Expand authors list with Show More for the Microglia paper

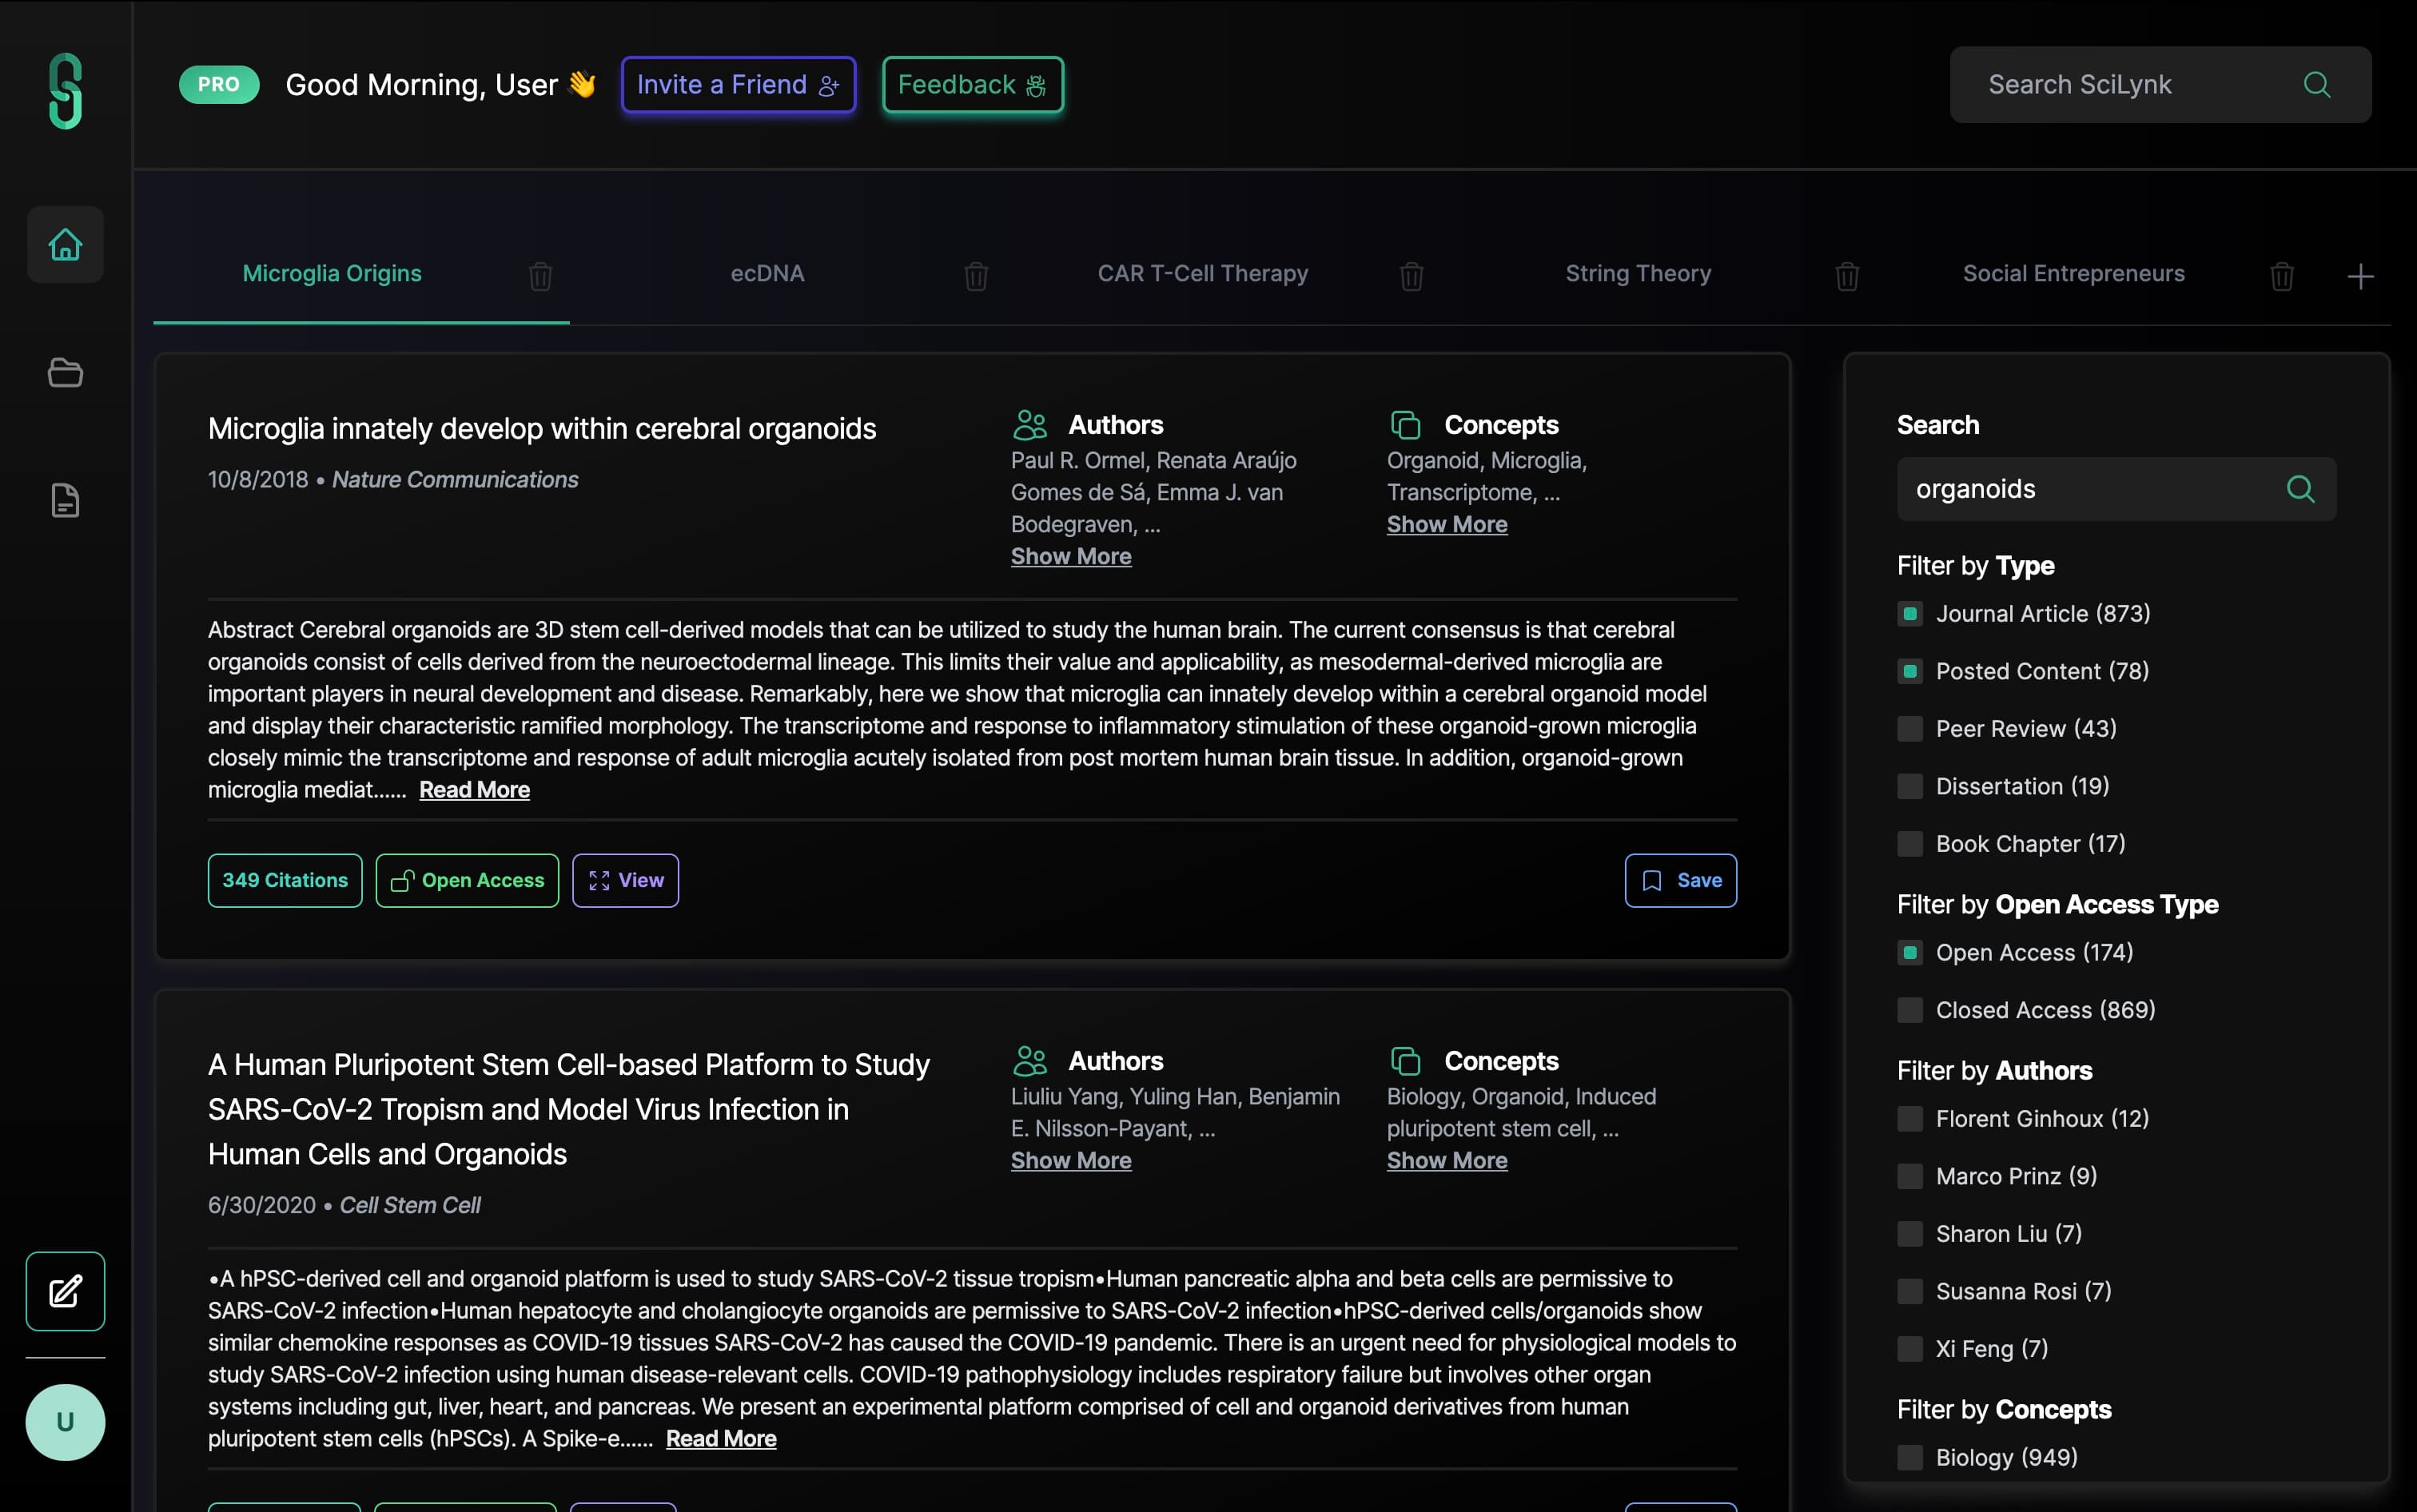(1070, 556)
